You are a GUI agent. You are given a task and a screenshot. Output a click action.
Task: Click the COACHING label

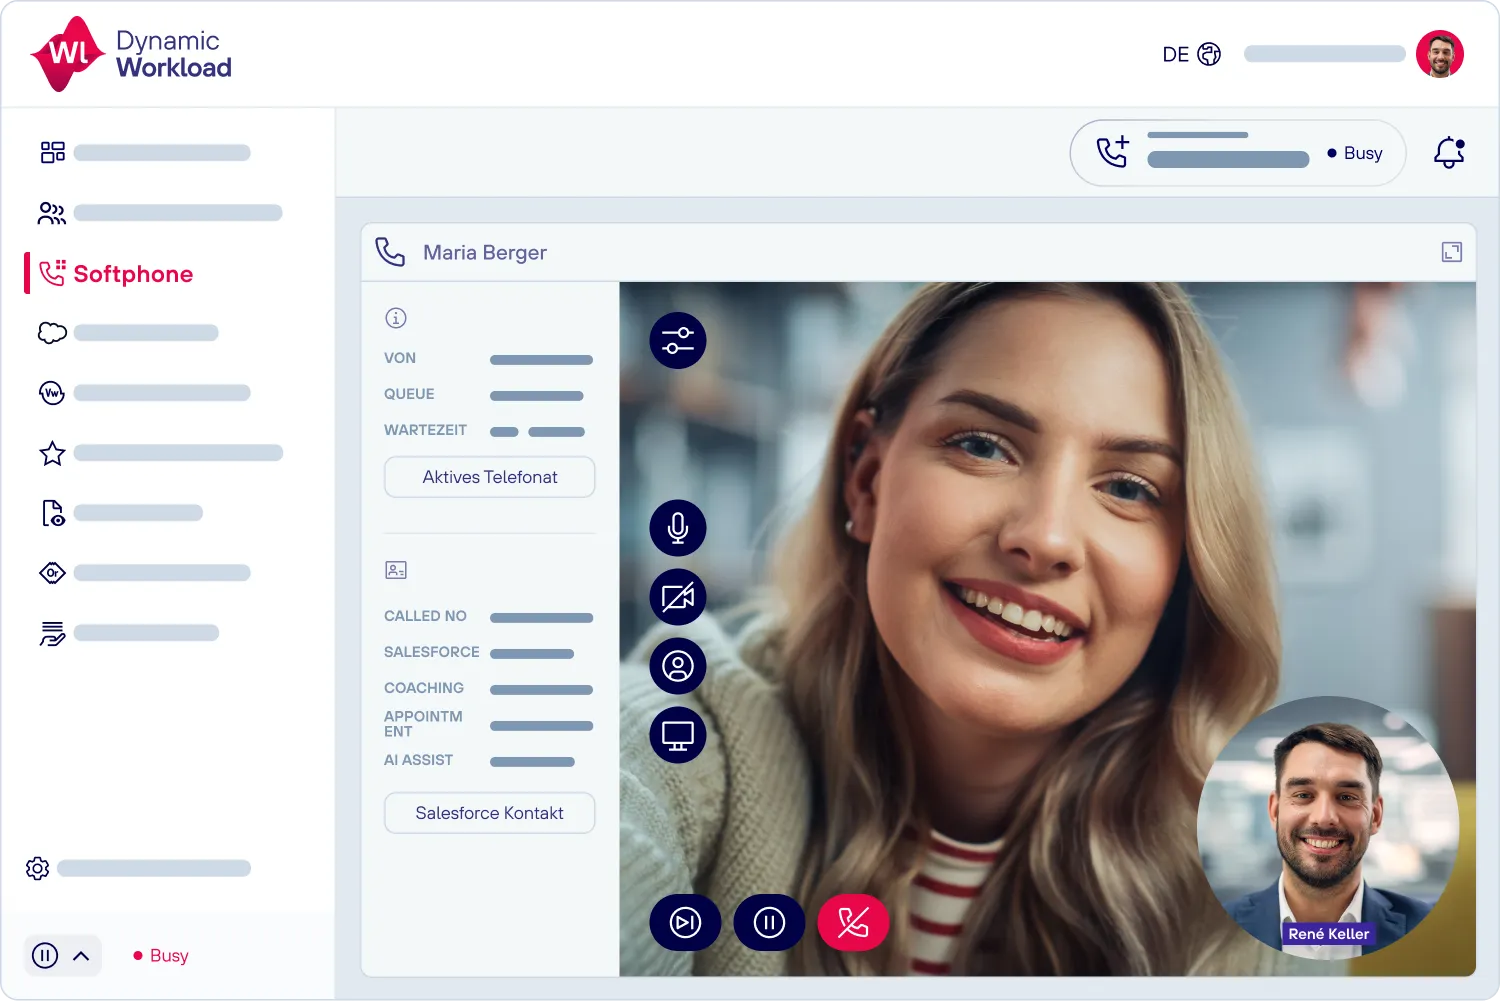point(424,688)
